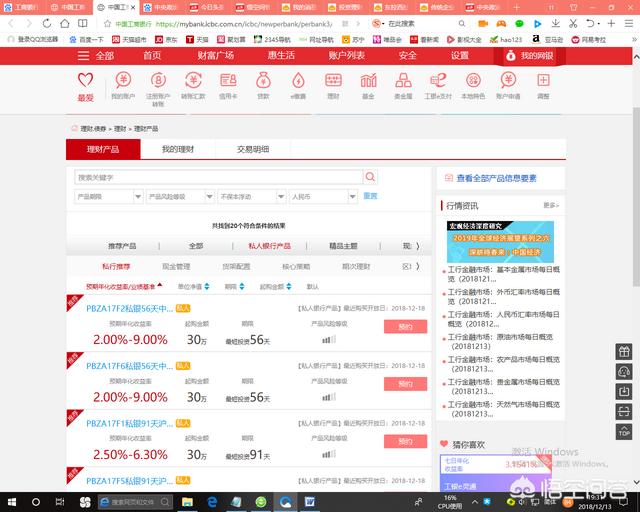640x512 pixels.
Task: Click 我的网银 button in red bar
Action: coord(529,56)
